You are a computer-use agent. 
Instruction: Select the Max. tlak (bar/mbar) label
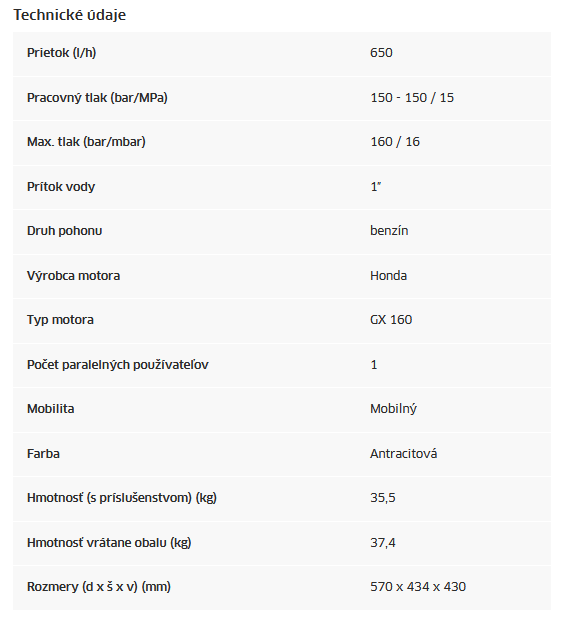pos(86,142)
